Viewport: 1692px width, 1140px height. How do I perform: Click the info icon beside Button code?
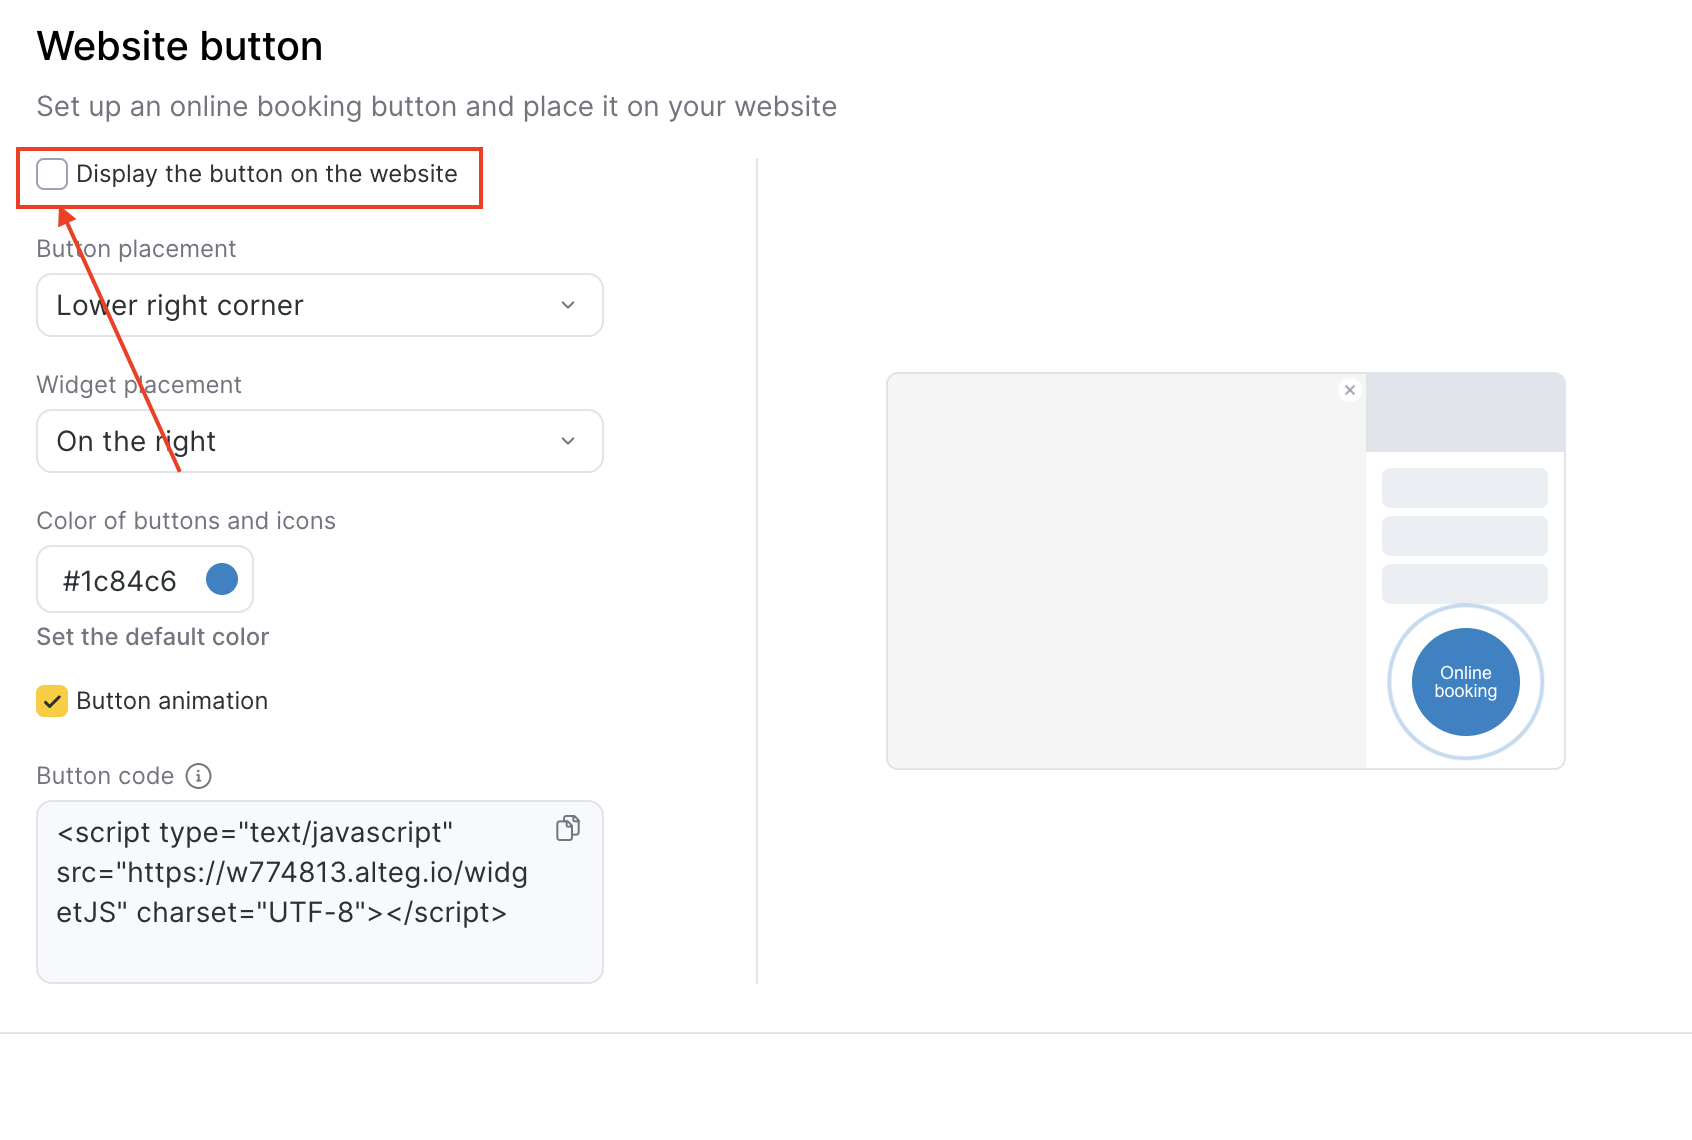point(199,776)
